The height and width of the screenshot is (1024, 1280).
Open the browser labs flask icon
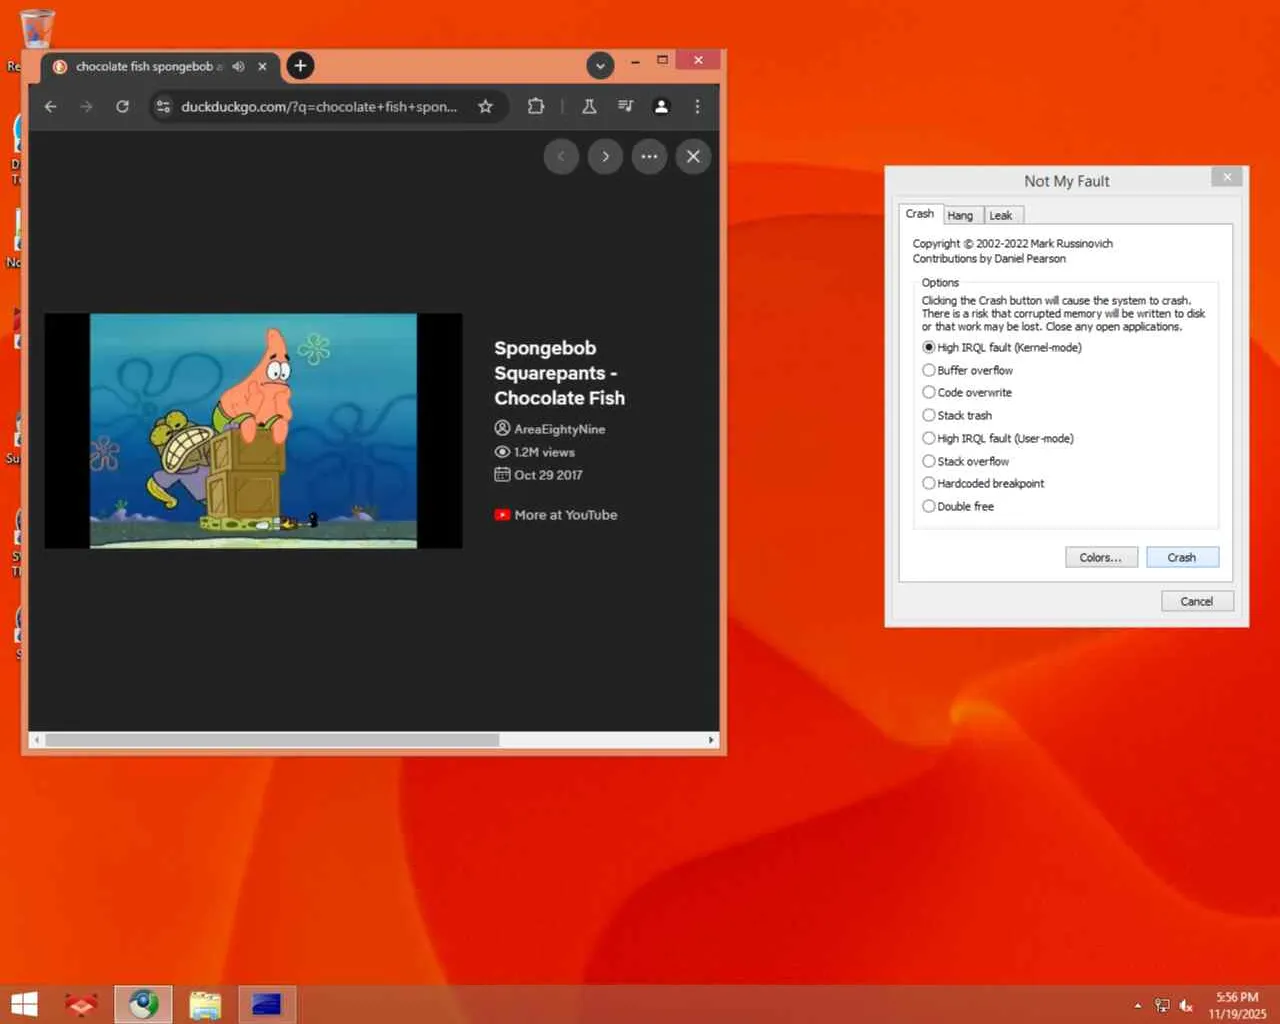click(x=589, y=106)
